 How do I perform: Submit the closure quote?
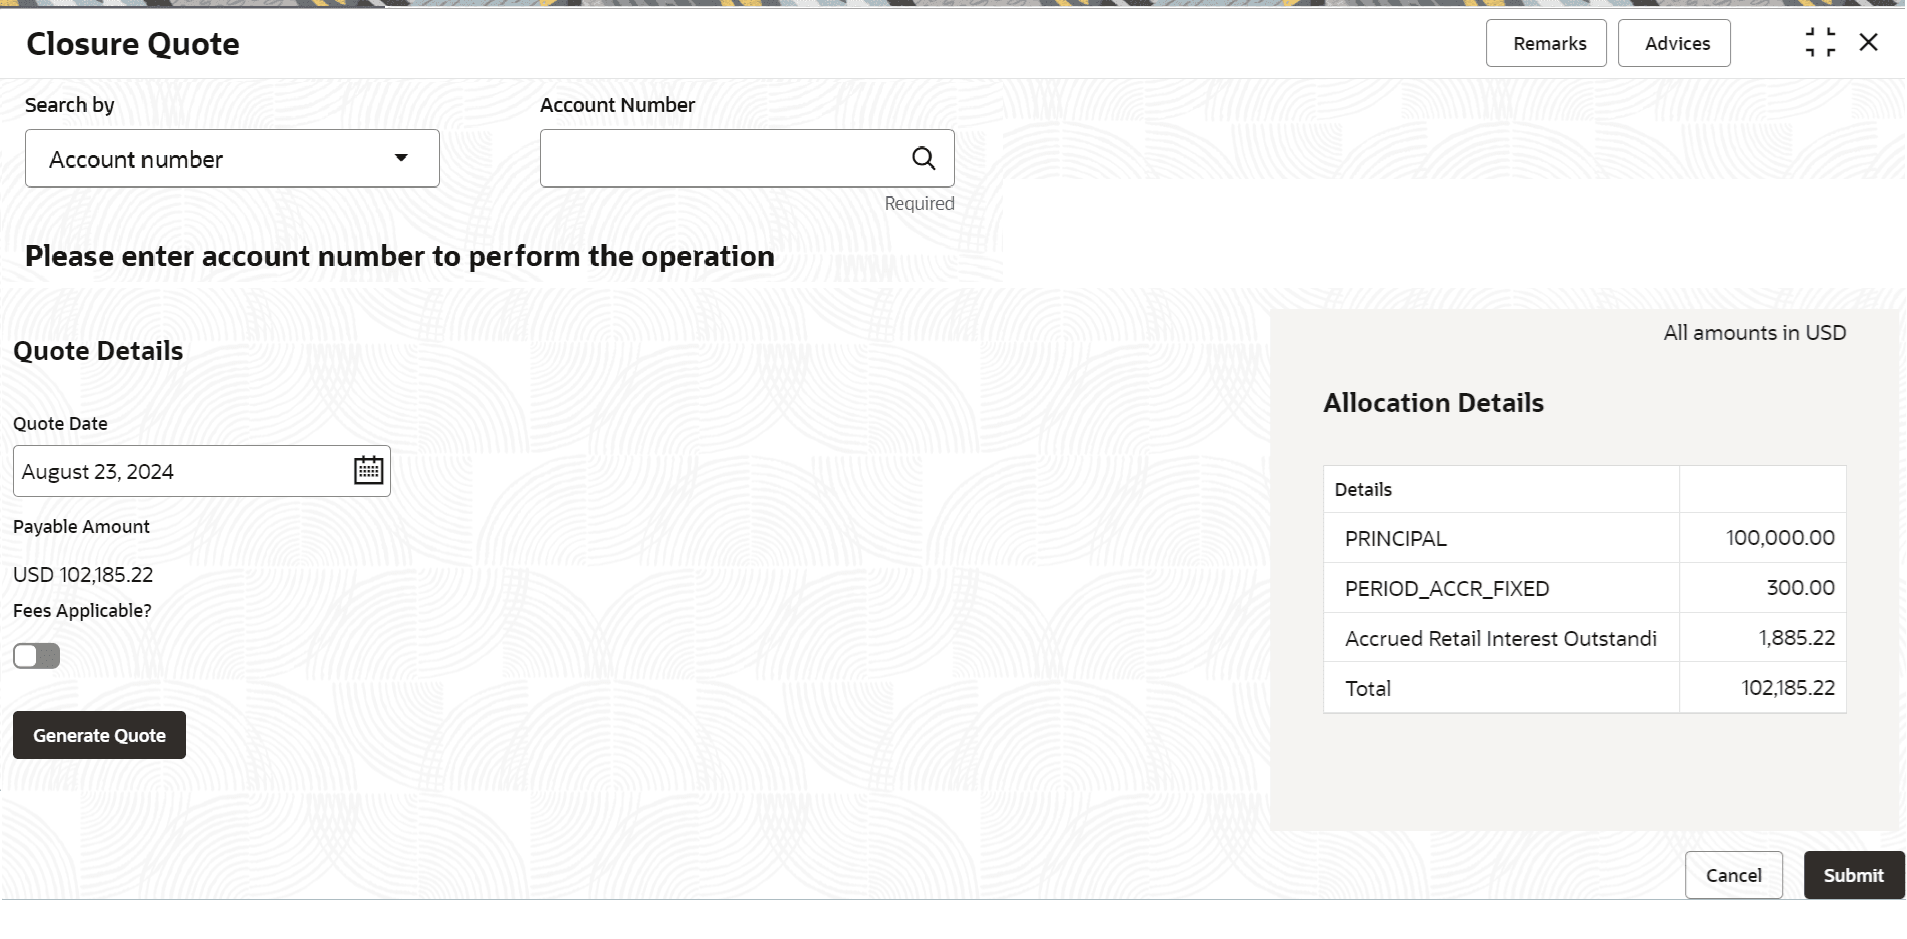1854,875
